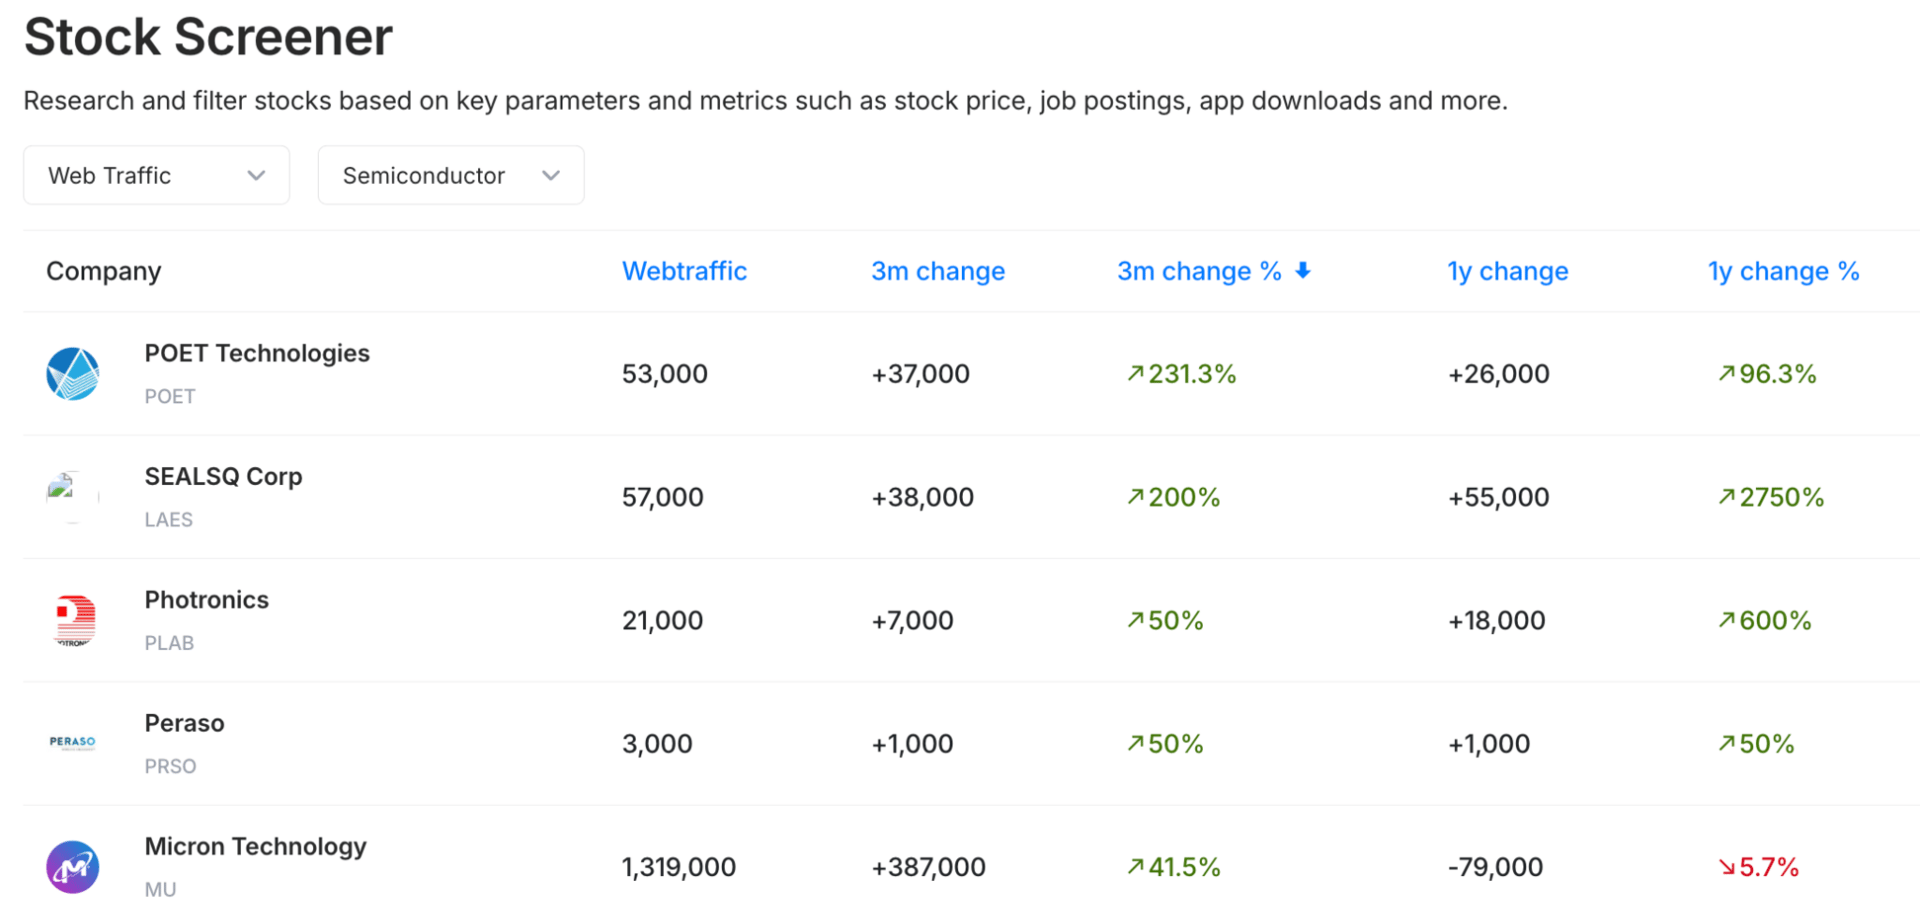Viewport: 1920px width, 923px height.
Task: Sort by the Webtraffic column header
Action: (684, 271)
